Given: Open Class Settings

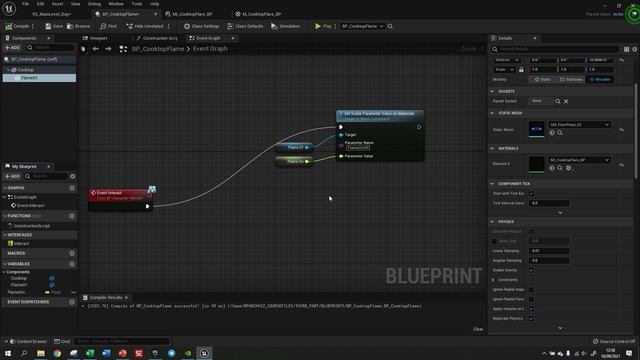Looking at the screenshot, I should pyautogui.click(x=201, y=26).
